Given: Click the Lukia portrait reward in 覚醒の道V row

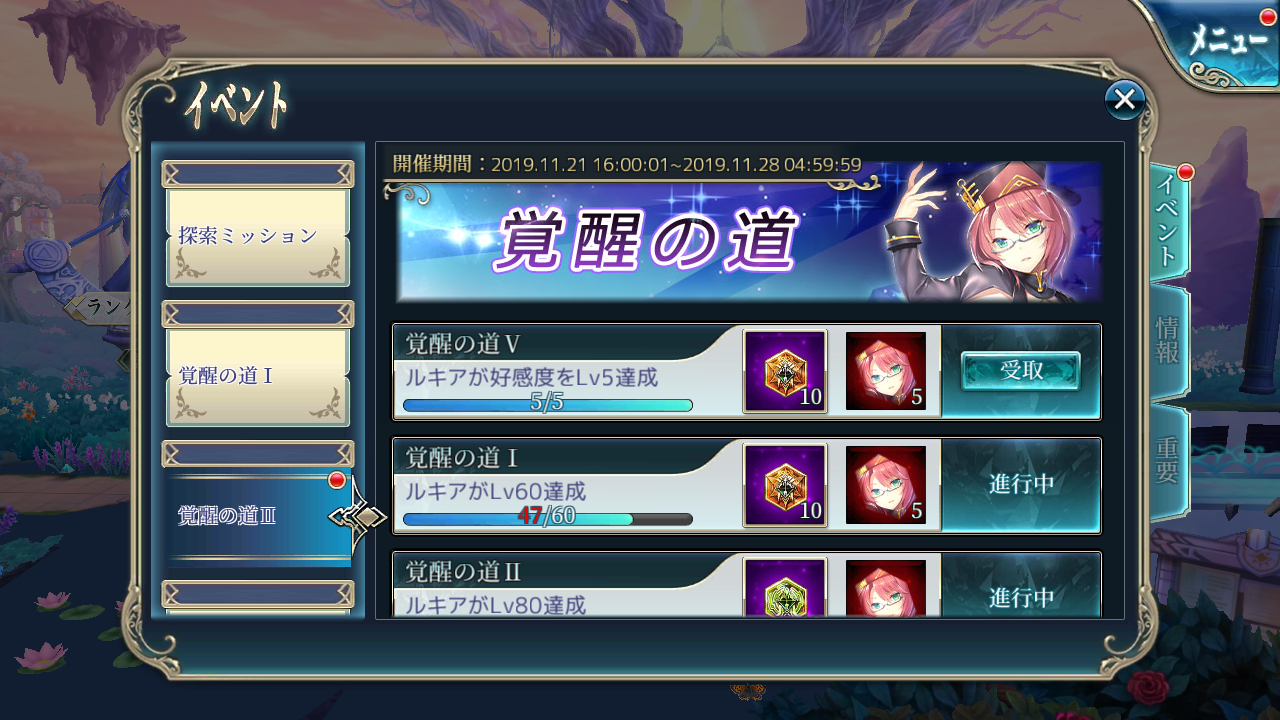Looking at the screenshot, I should 886,371.
